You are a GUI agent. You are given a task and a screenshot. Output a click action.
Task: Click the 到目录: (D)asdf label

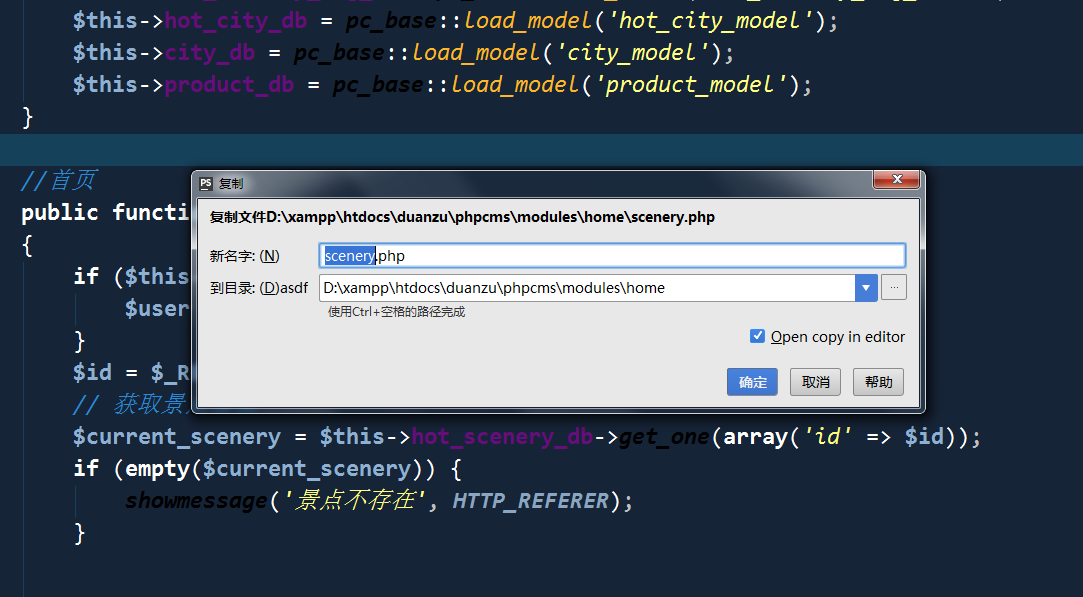259,288
